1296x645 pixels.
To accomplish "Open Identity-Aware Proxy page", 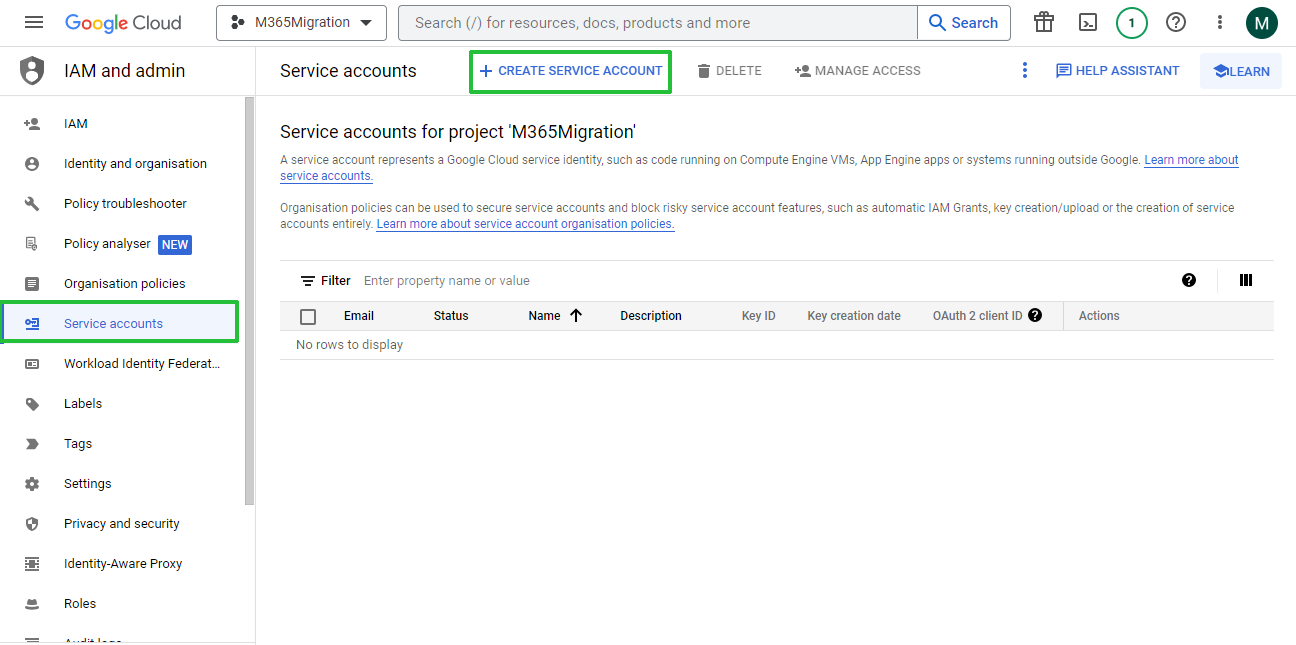I will pos(123,564).
